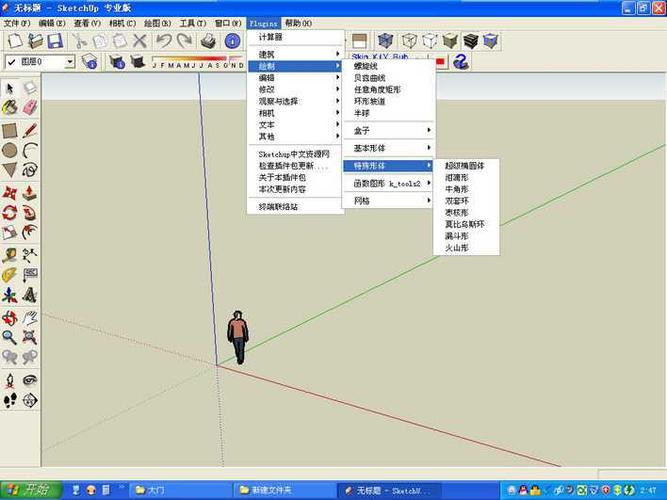
Task: Choose the Select arrow tool
Action: [x=10, y=88]
